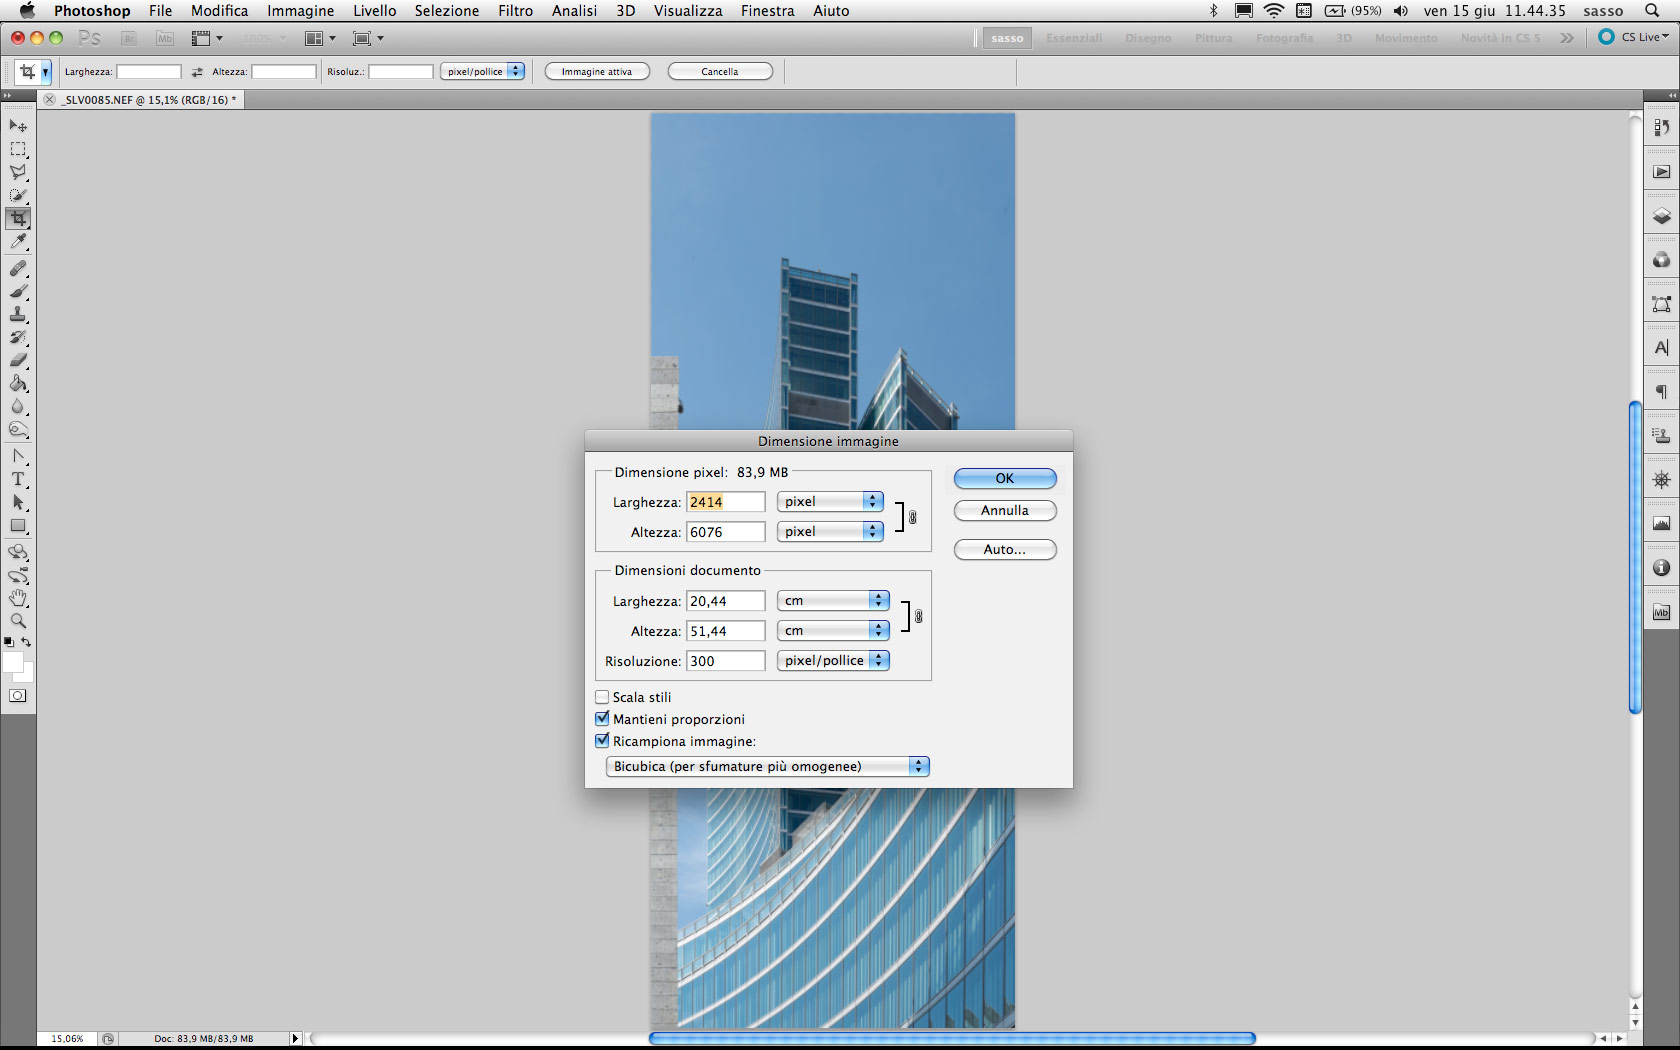Viewport: 1680px width, 1050px height.
Task: Swap foreground and background colors
Action: (27, 642)
